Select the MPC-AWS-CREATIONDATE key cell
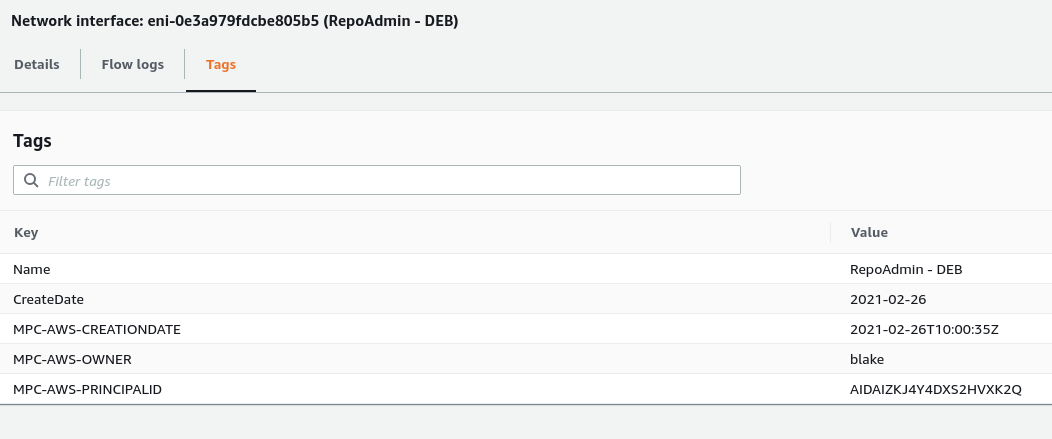 click(x=97, y=330)
